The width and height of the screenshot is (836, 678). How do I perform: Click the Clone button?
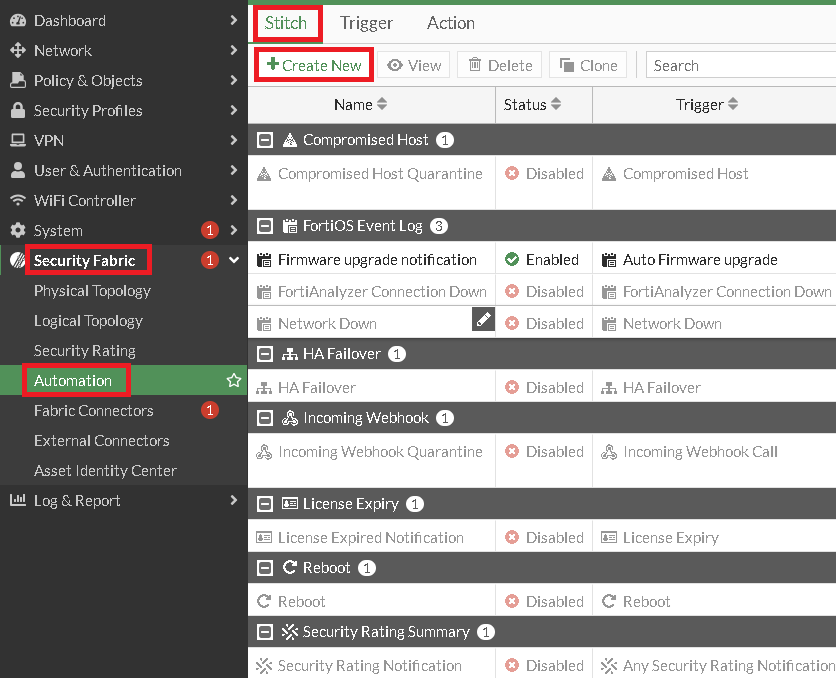pyautogui.click(x=588, y=65)
